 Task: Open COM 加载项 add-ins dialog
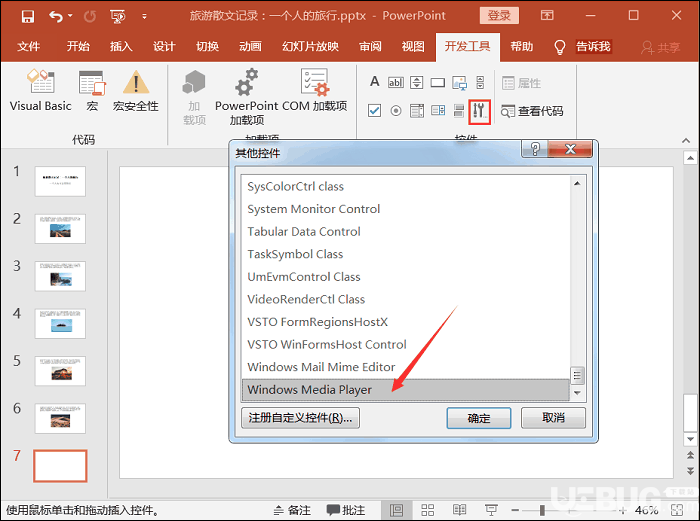[314, 90]
